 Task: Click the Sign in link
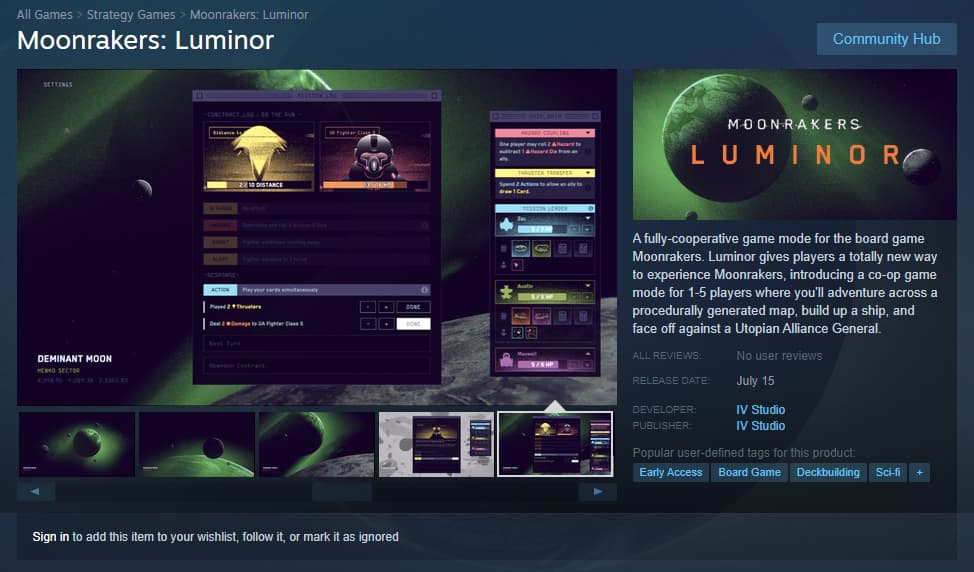50,537
